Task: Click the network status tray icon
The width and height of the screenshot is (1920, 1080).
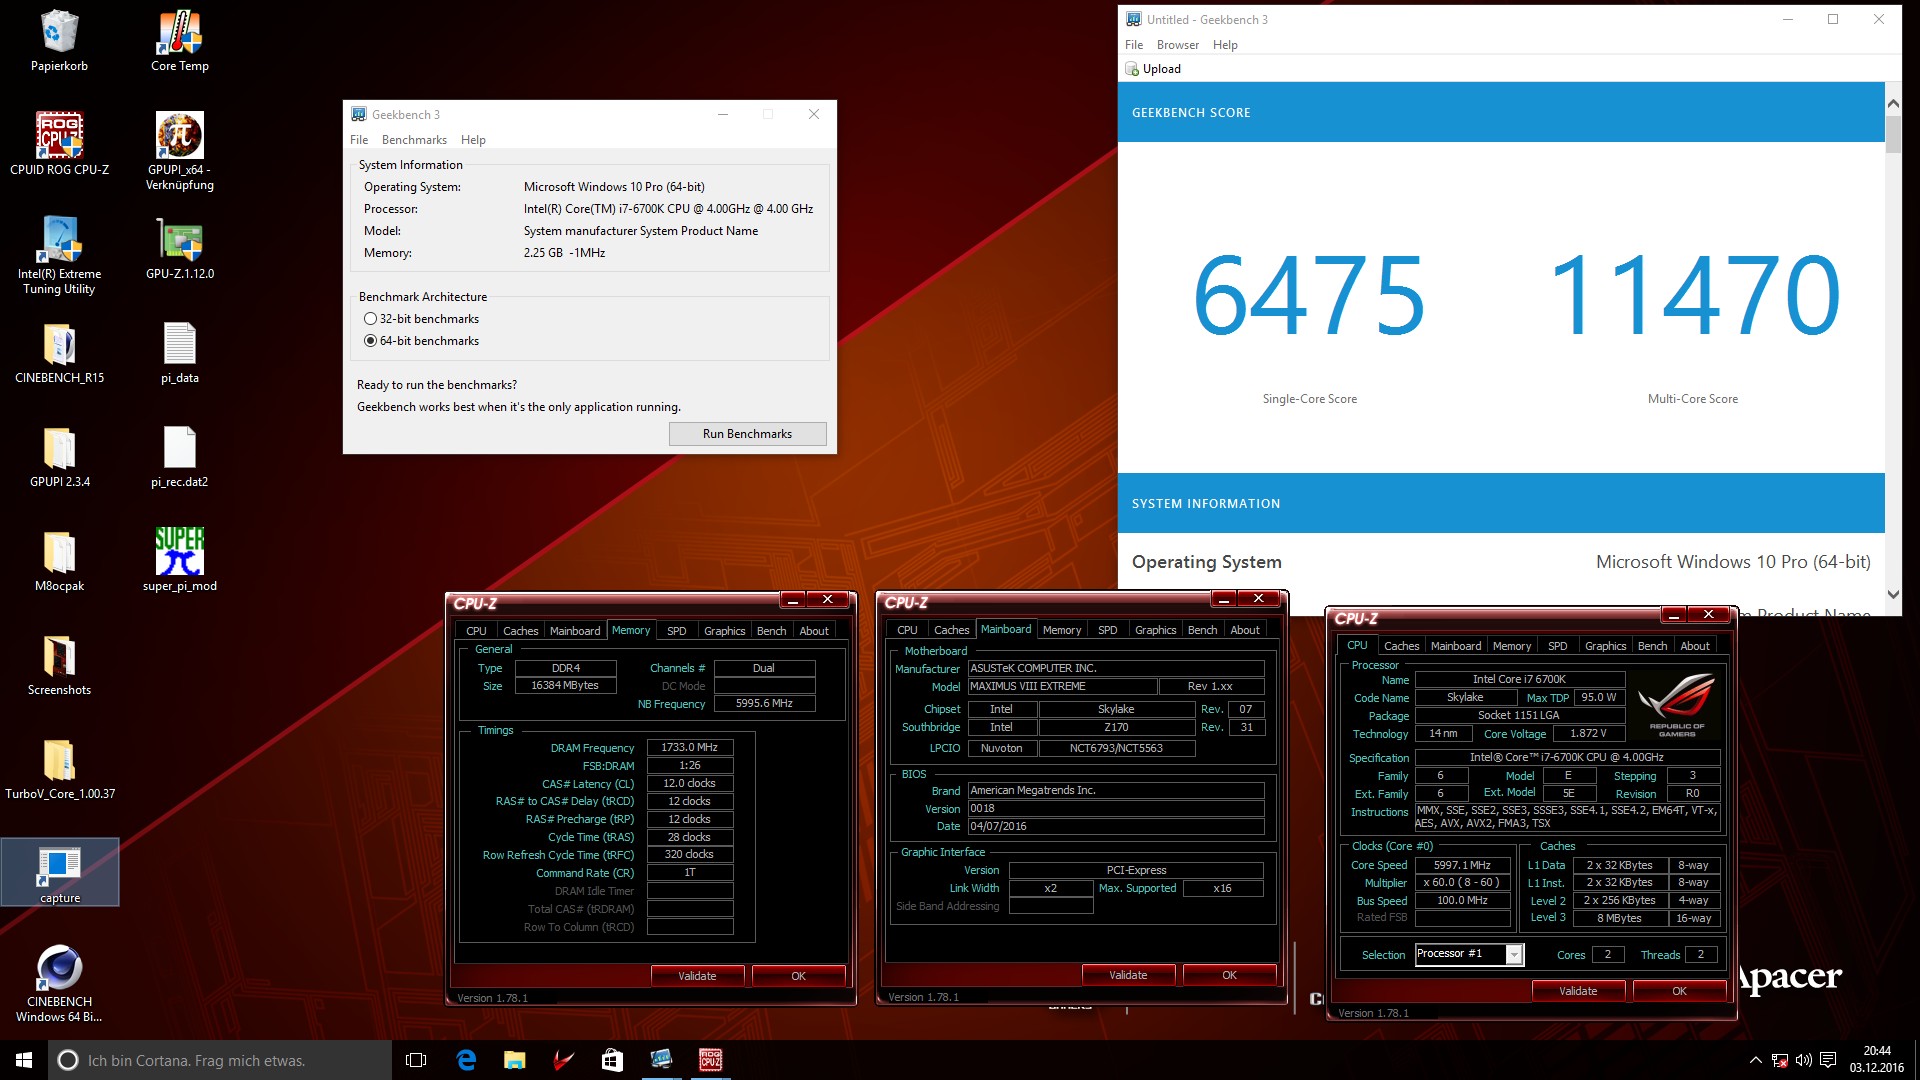Action: [x=1780, y=1060]
